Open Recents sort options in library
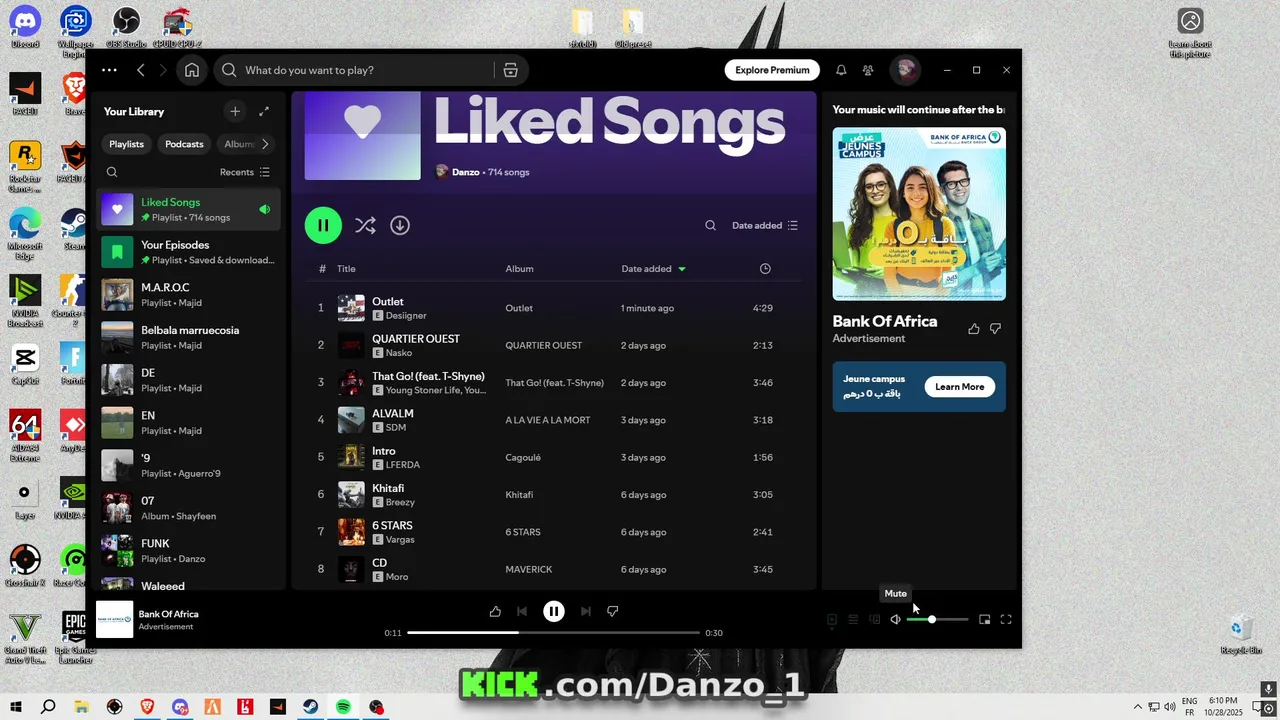The image size is (1280, 720). [x=245, y=172]
